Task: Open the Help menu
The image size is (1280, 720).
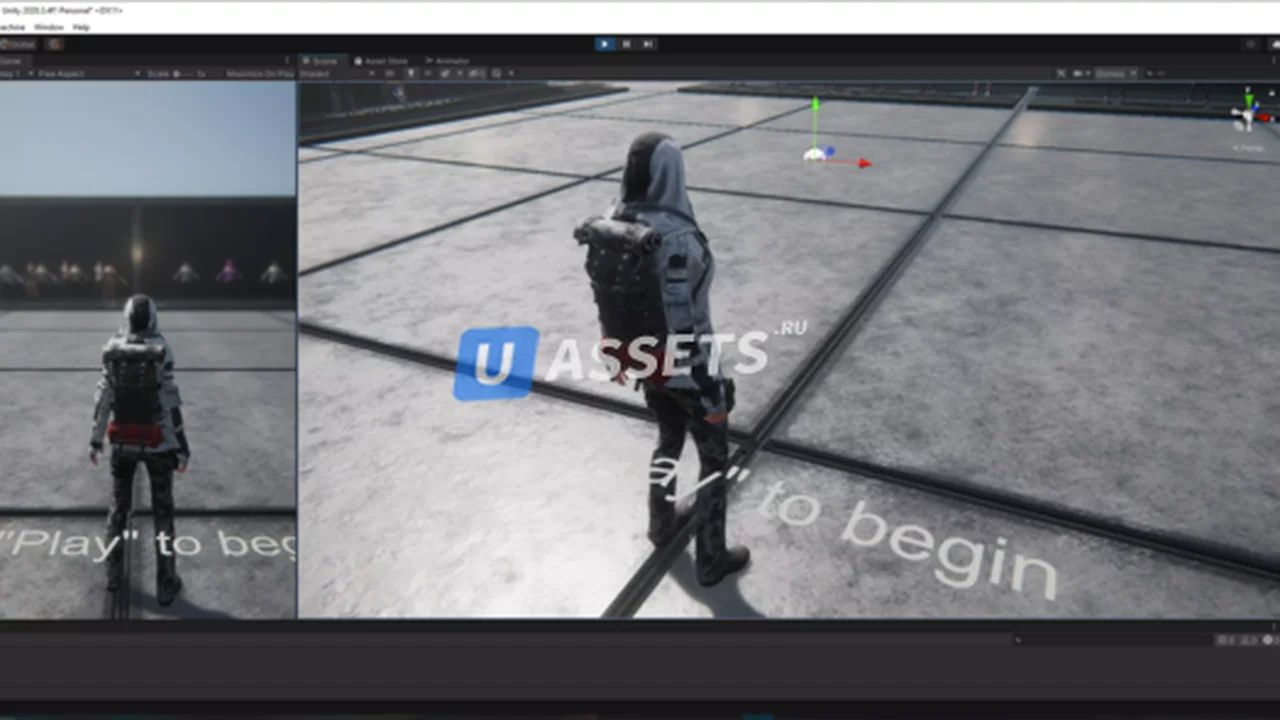Action: coord(81,27)
